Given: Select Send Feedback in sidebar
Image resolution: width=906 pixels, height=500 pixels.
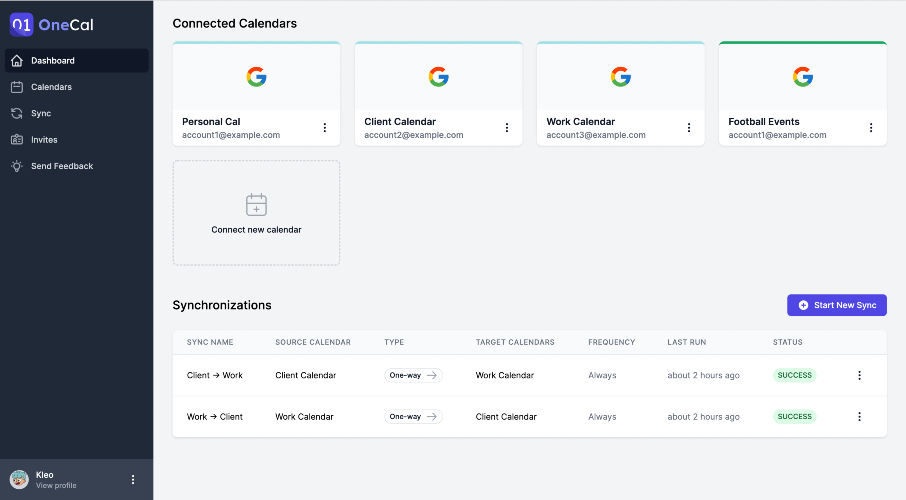Looking at the screenshot, I should [x=77, y=166].
